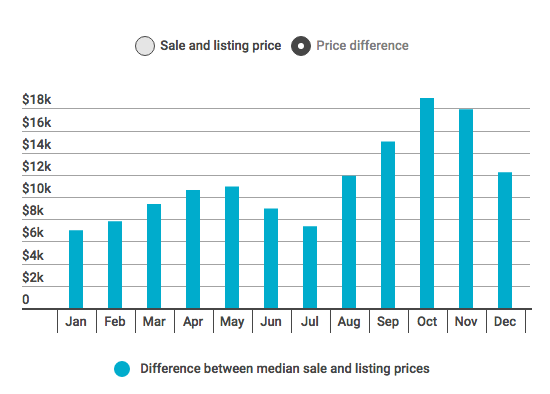Image resolution: width=550 pixels, height=394 pixels.
Task: Select the November bar
Action: click(x=466, y=209)
